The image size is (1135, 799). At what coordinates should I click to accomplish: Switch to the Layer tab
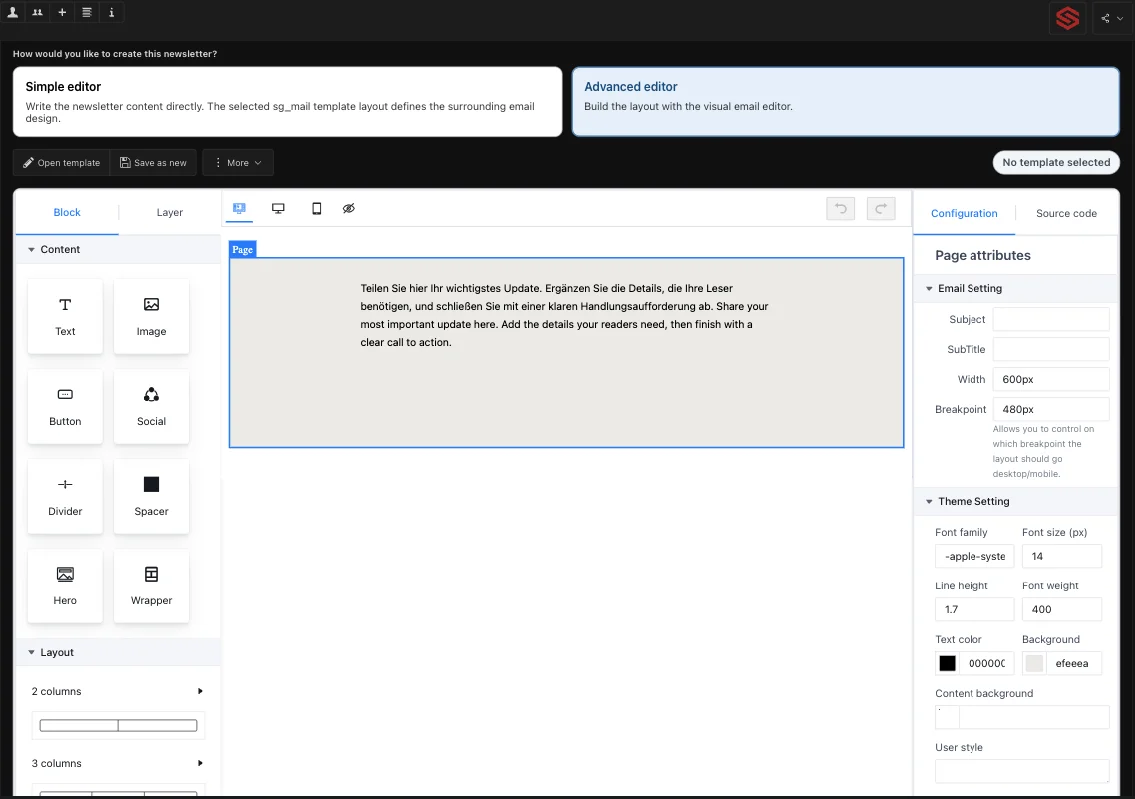[169, 212]
